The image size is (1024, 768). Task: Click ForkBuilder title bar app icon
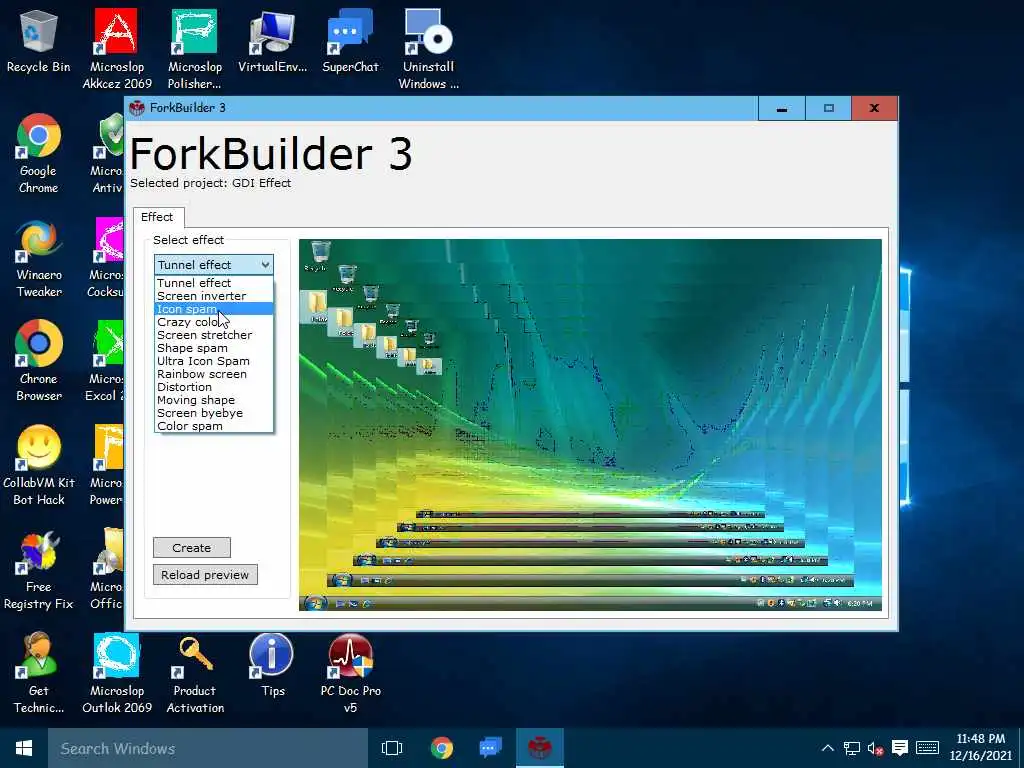(x=136, y=108)
